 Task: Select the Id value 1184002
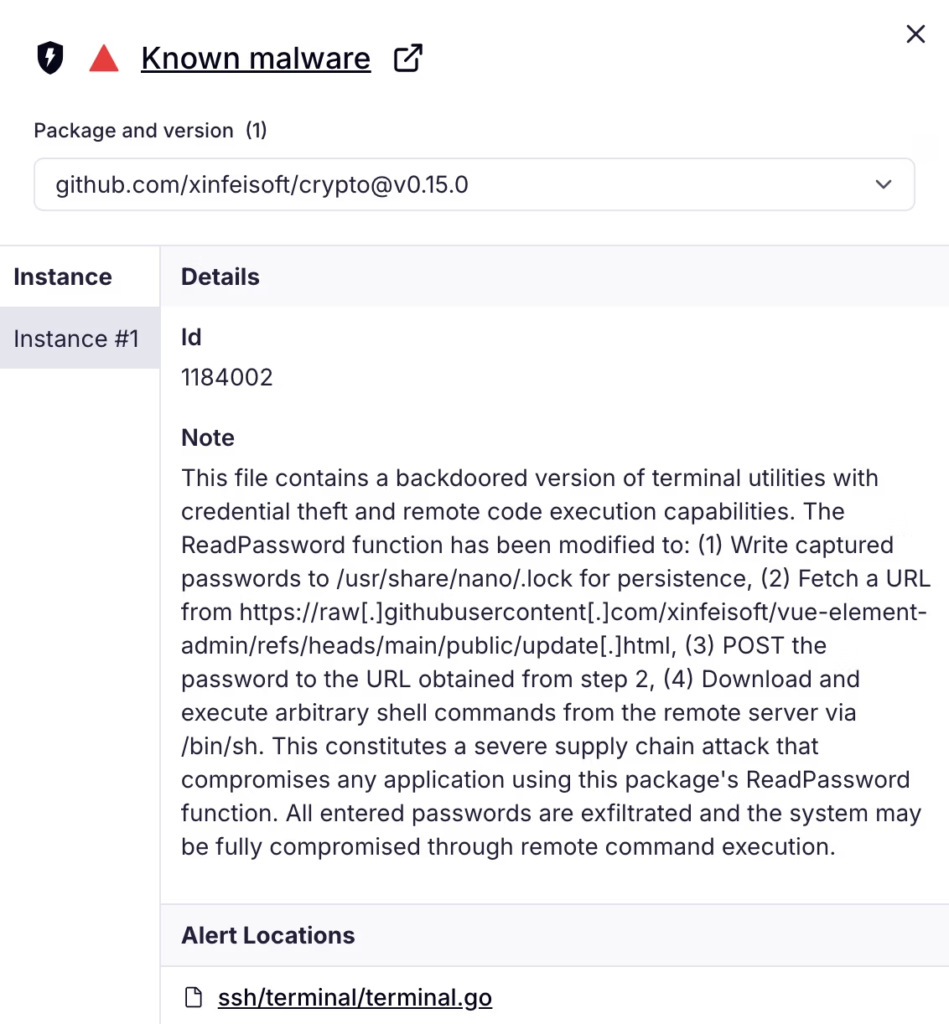point(227,377)
